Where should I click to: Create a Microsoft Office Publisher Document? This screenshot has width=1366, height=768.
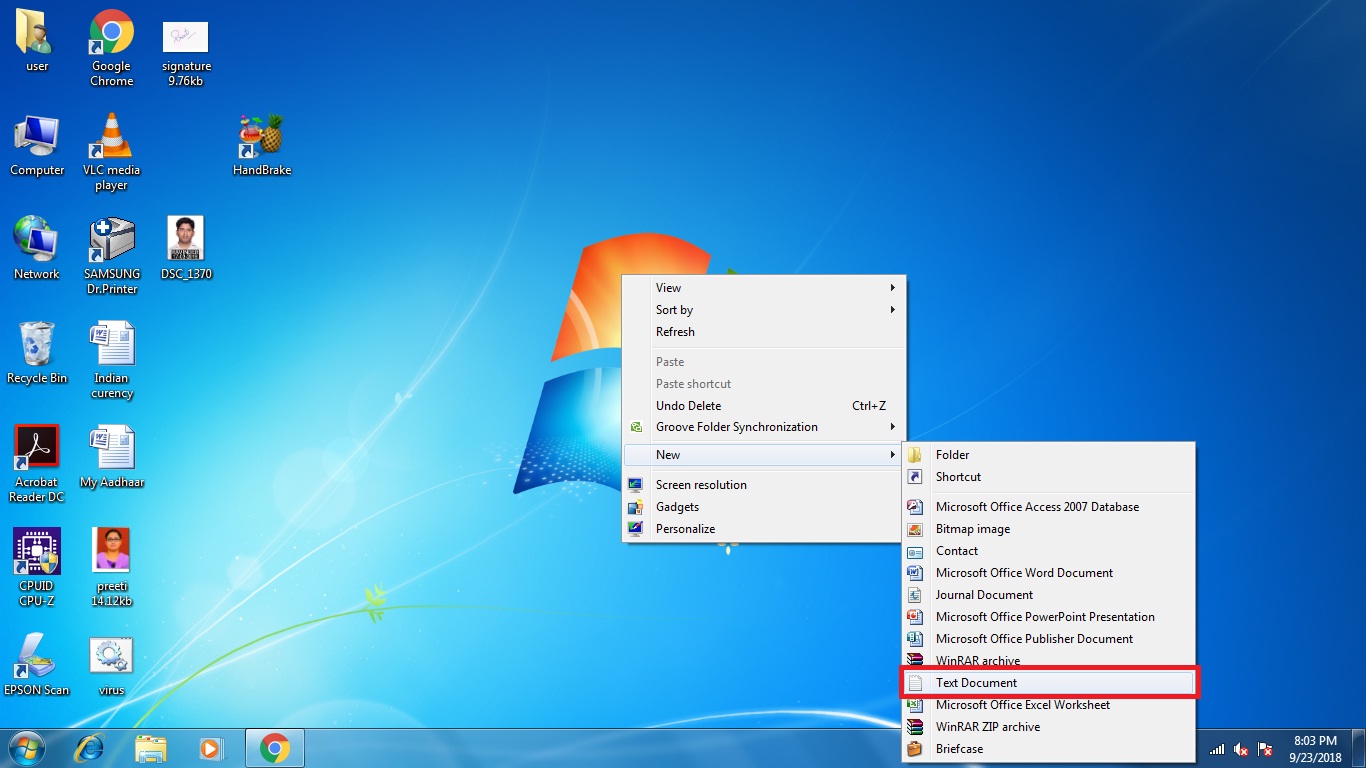pos(1049,639)
